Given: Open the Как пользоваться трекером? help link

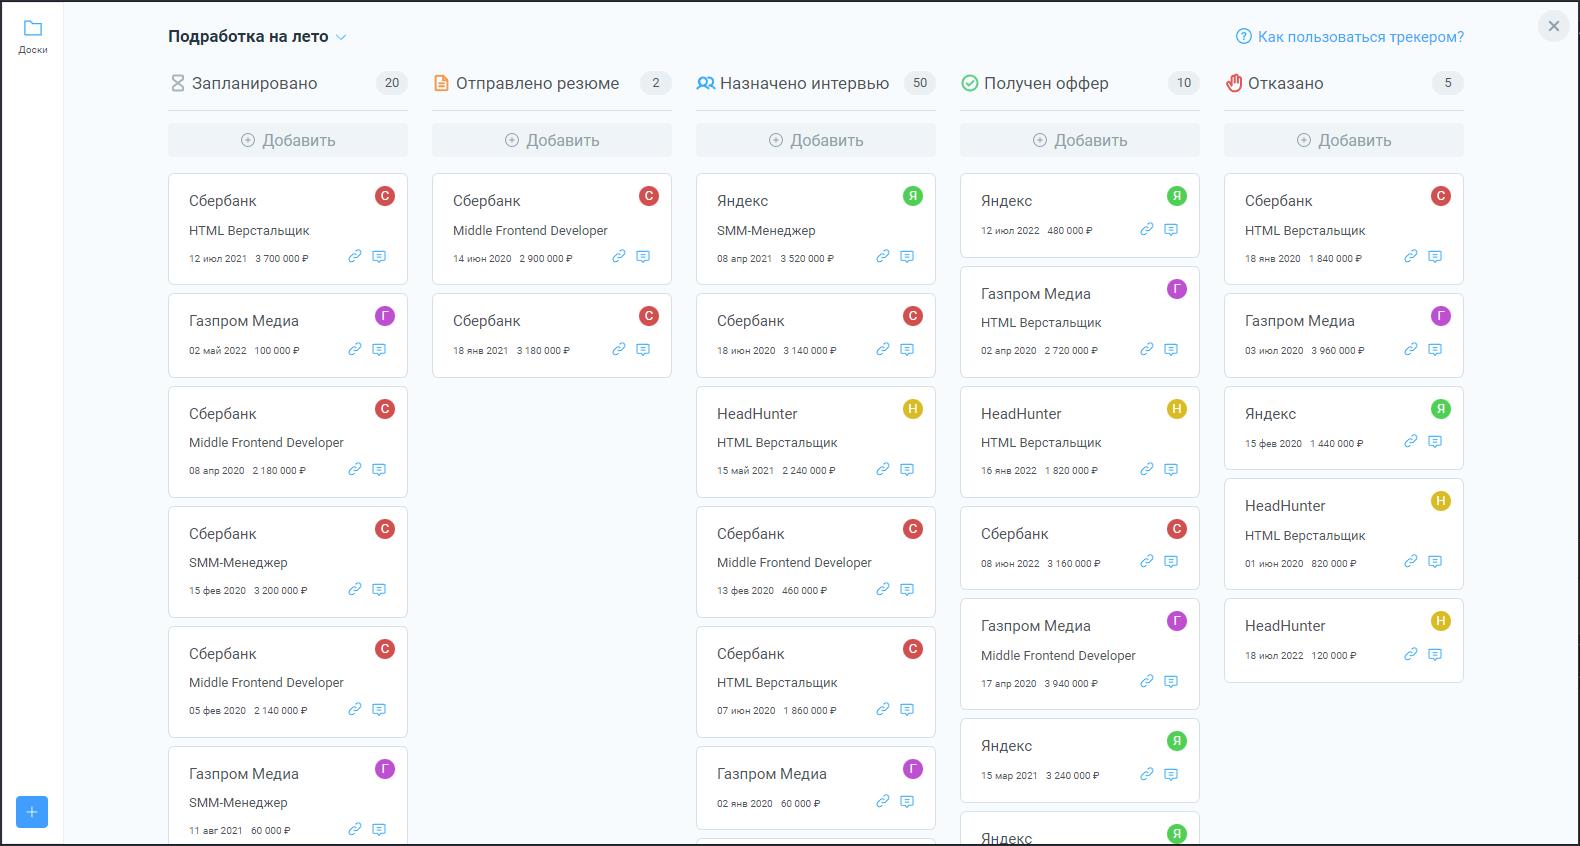Looking at the screenshot, I should pyautogui.click(x=1350, y=37).
